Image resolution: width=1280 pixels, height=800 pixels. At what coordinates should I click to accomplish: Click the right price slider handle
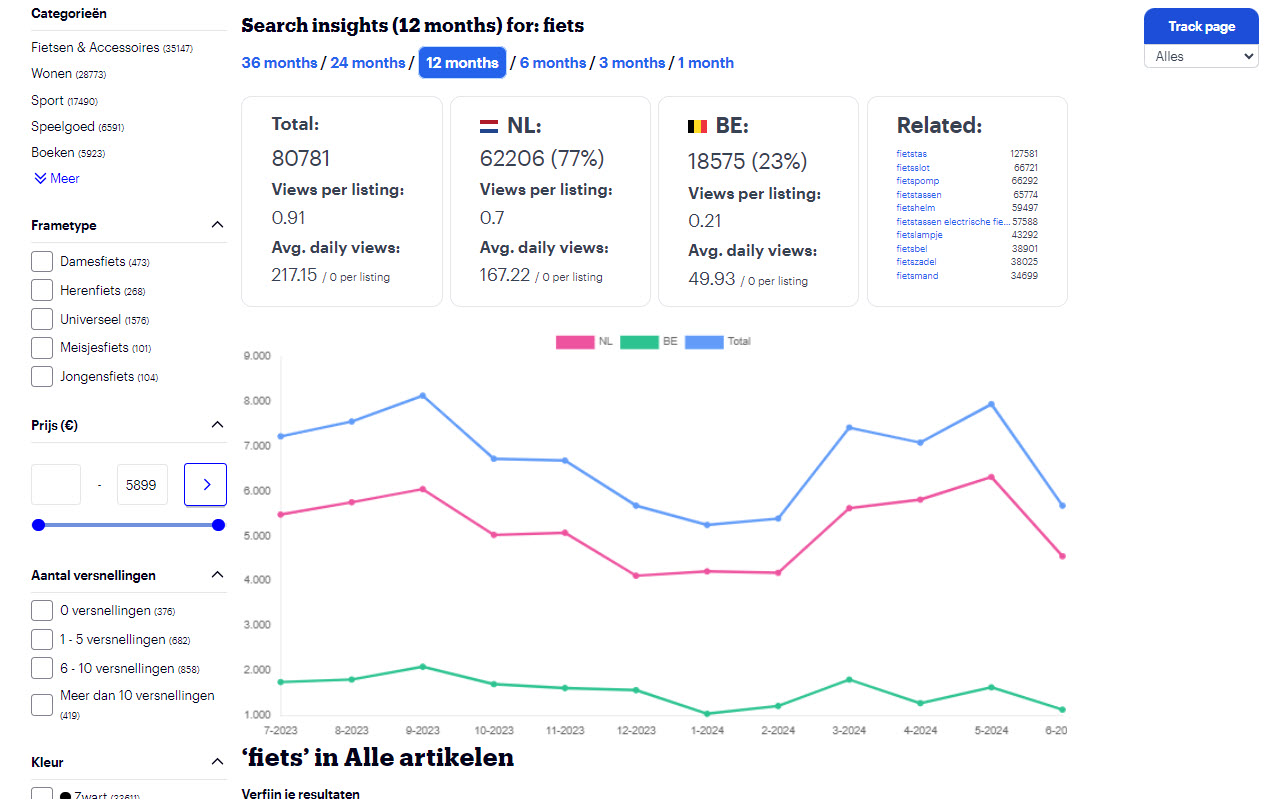click(218, 525)
